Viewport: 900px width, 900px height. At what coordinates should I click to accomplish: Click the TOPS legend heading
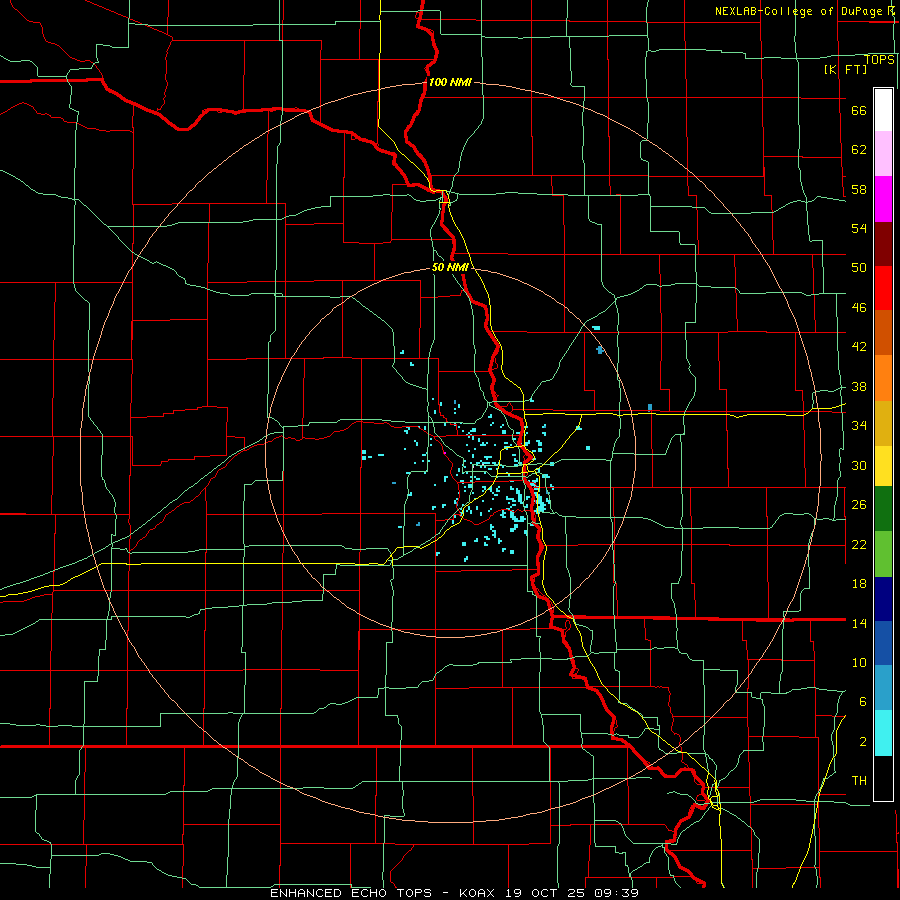click(879, 59)
